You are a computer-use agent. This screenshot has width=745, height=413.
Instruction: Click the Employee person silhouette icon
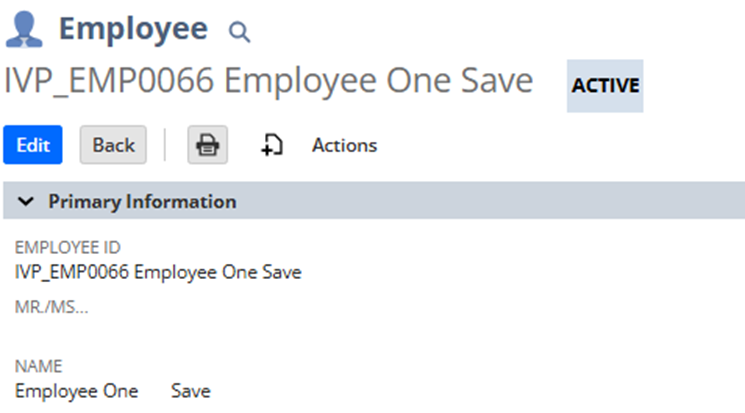[24, 29]
